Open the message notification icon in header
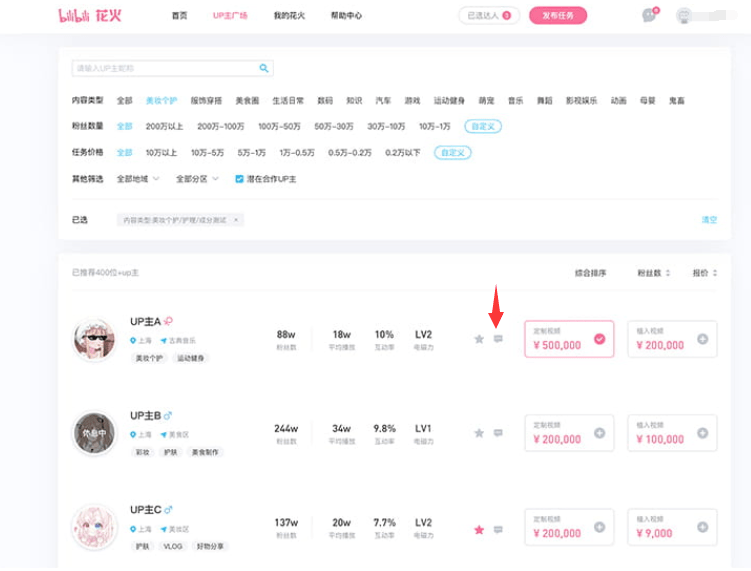 coord(649,15)
